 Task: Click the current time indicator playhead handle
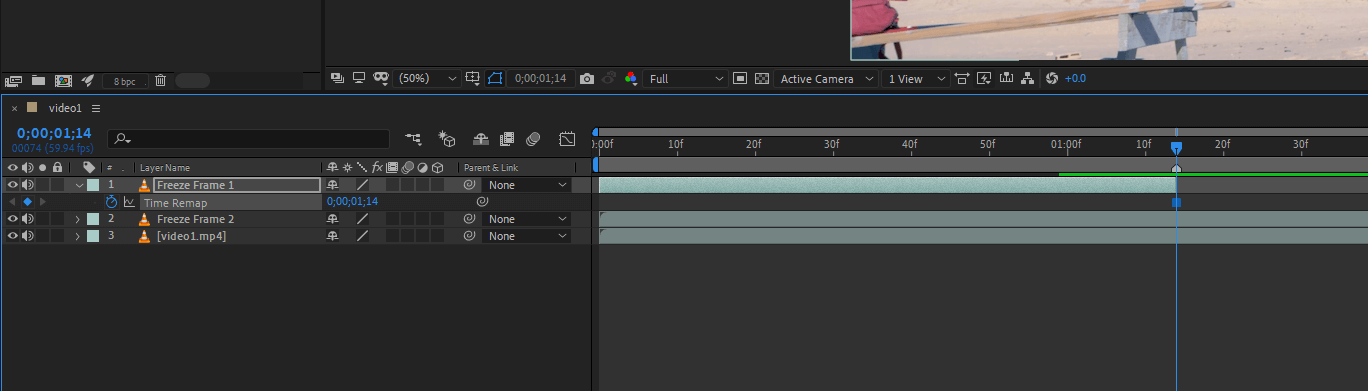(1176, 147)
